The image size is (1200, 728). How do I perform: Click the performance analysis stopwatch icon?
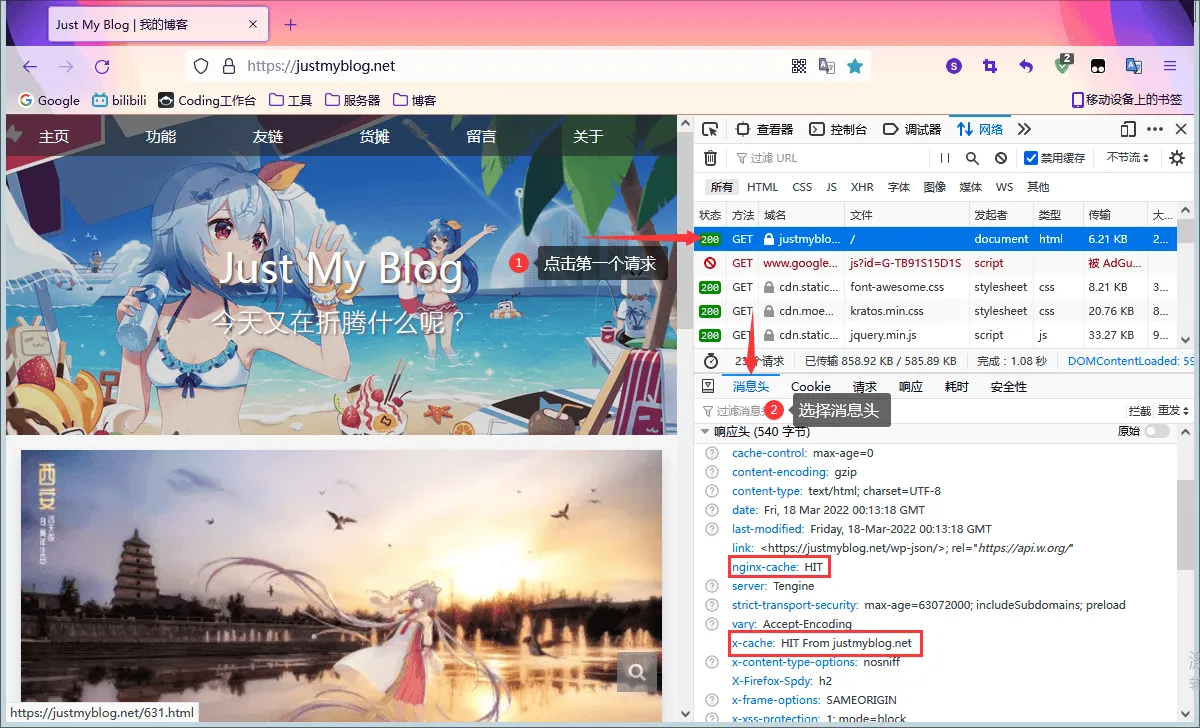pyautogui.click(x=710, y=361)
